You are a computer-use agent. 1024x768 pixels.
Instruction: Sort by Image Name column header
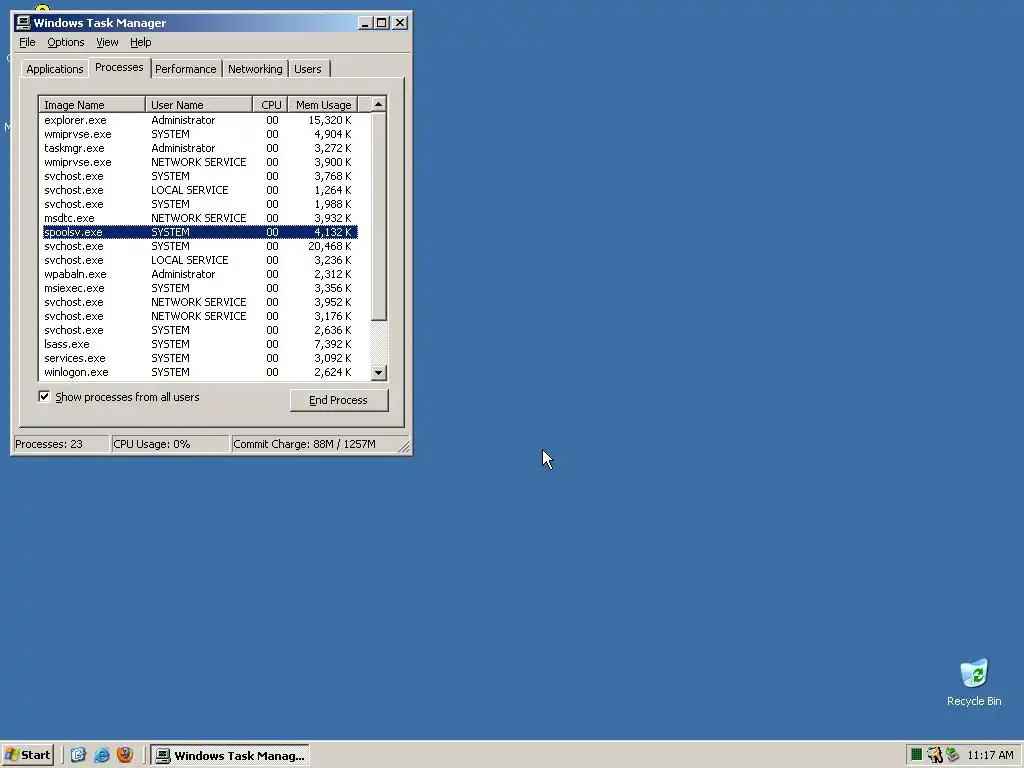pyautogui.click(x=92, y=104)
